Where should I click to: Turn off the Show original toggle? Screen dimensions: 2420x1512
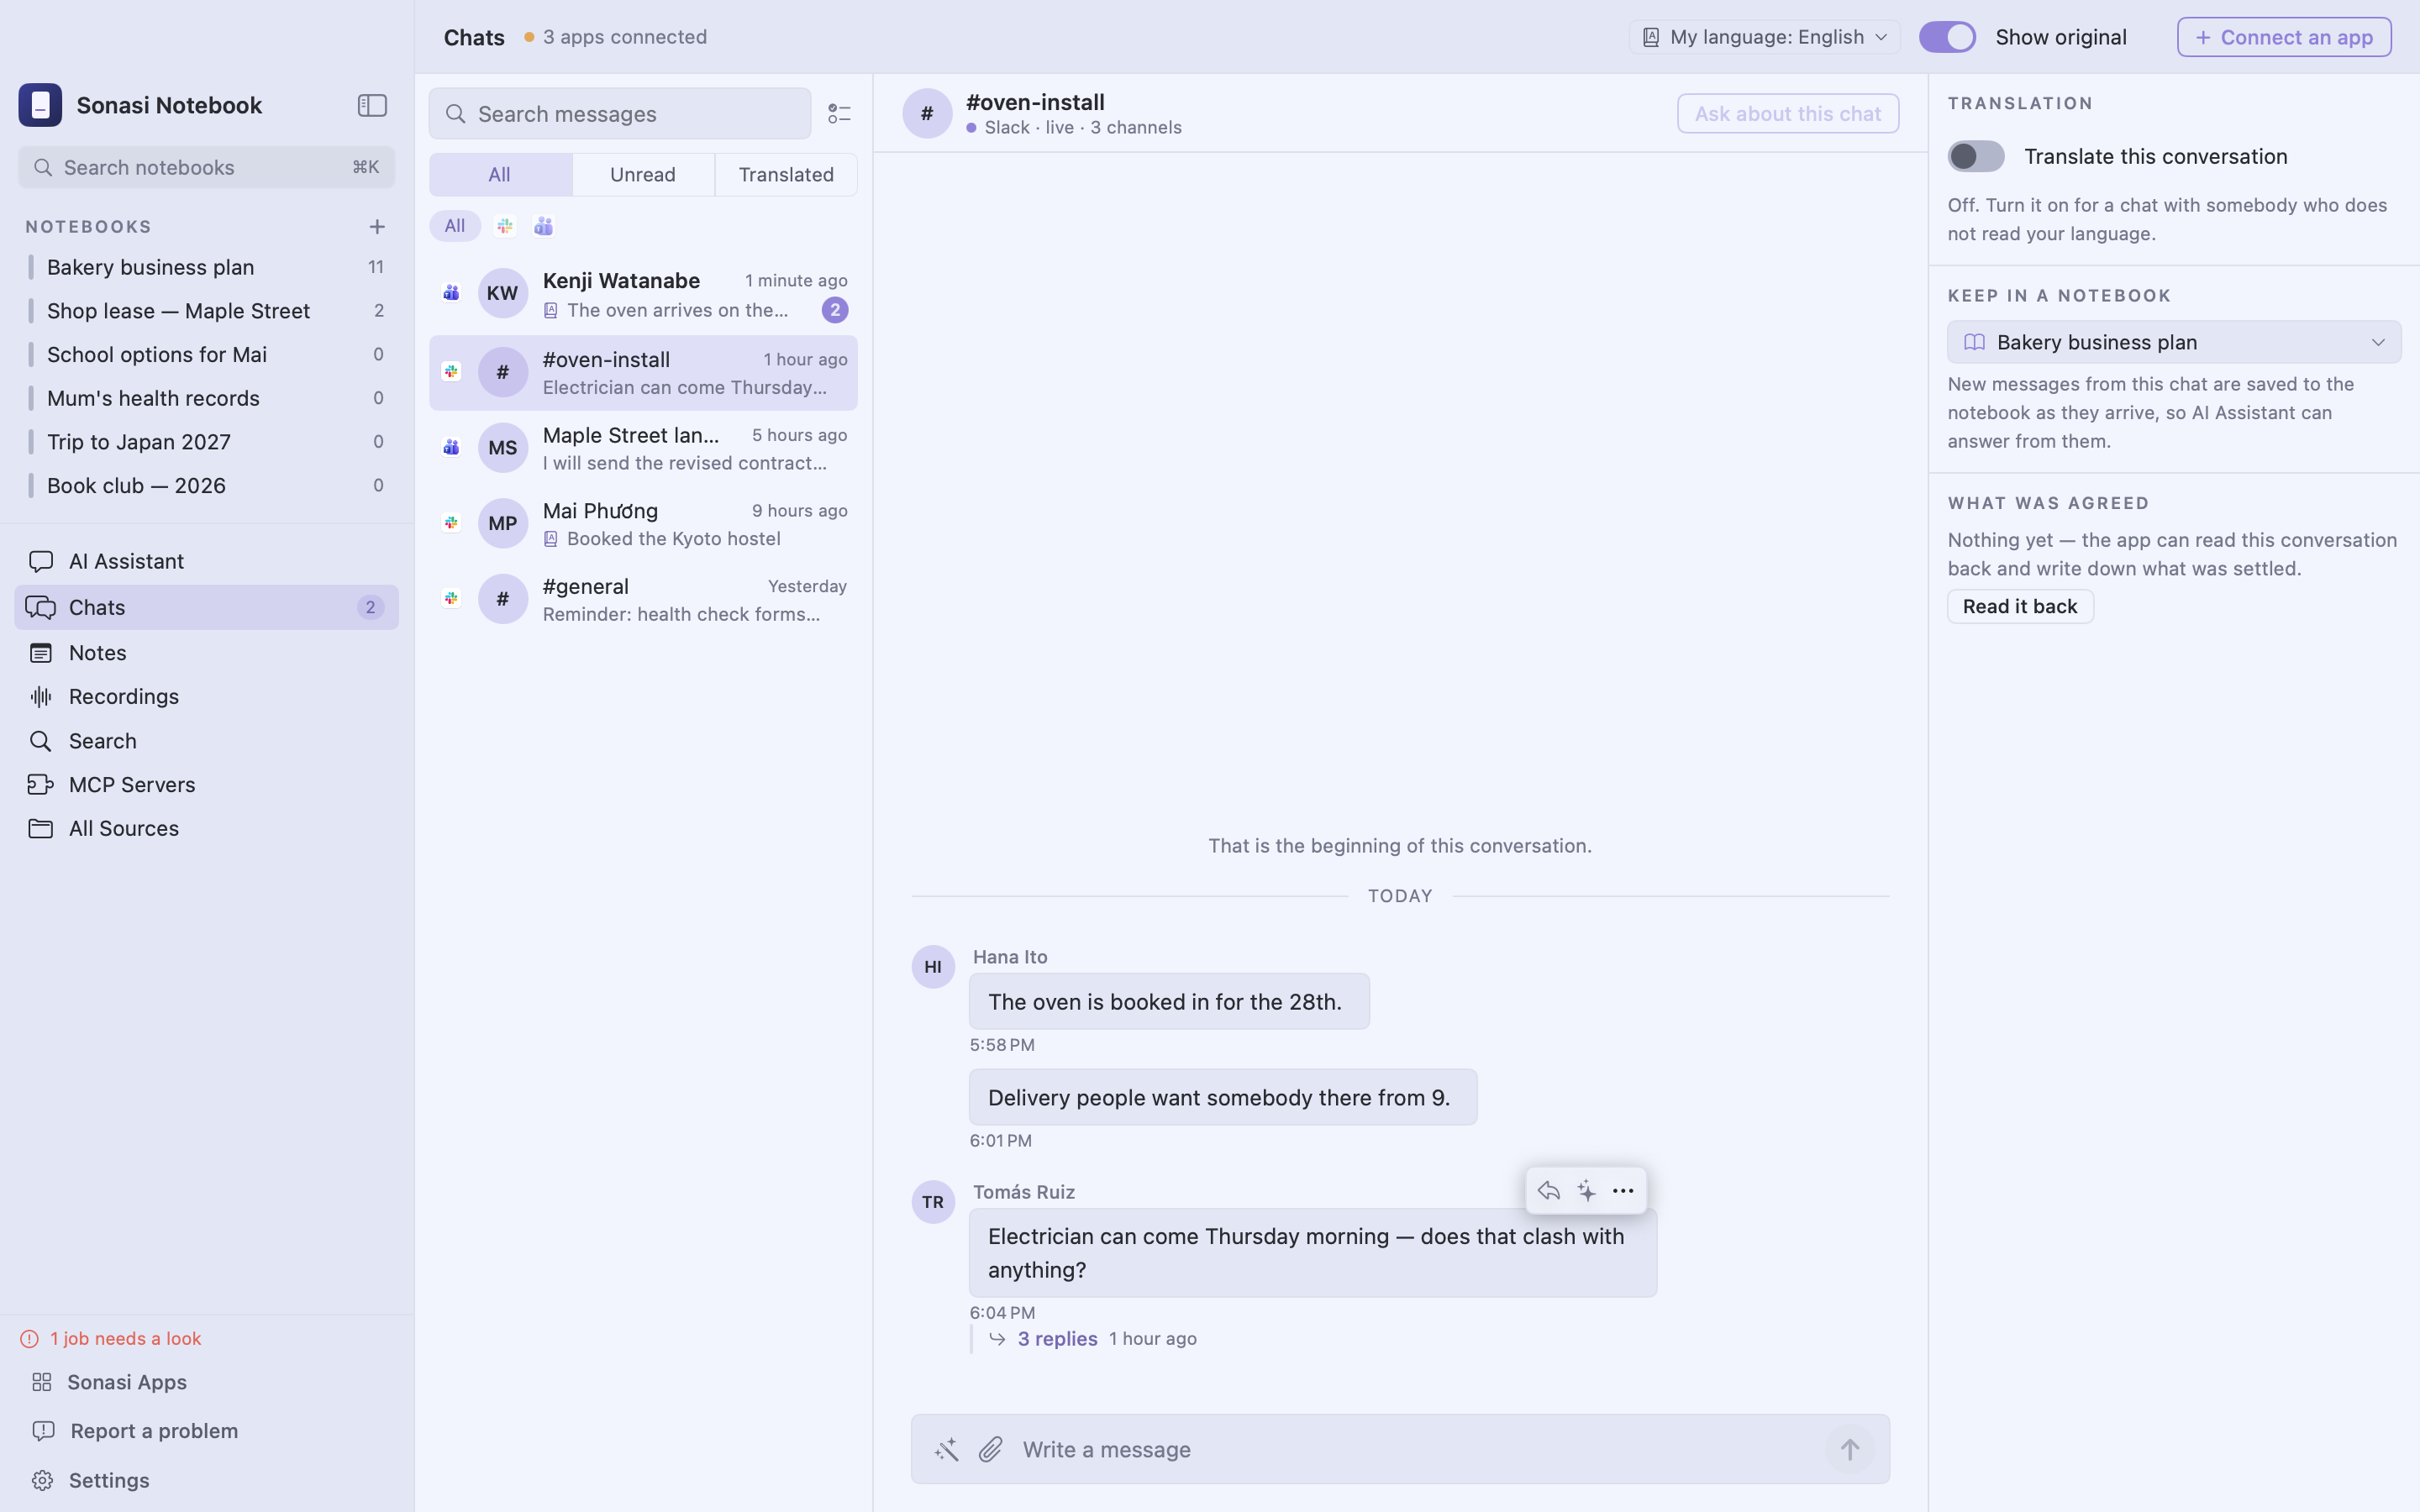(x=1947, y=37)
